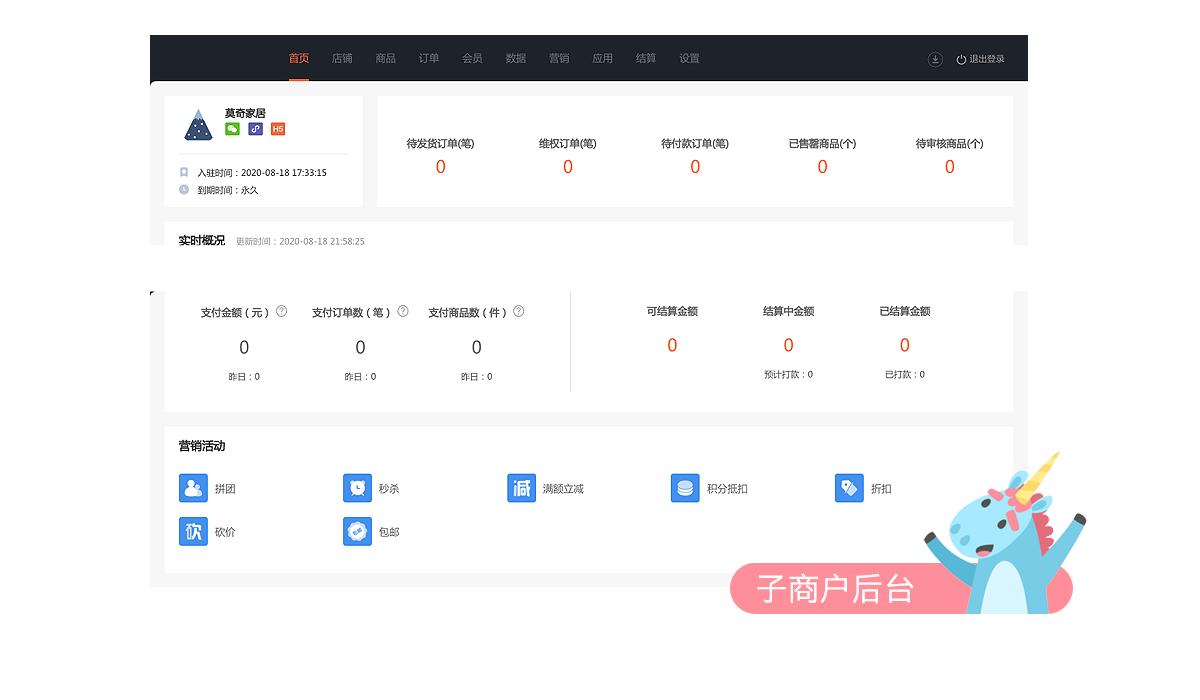Click help icon beside 支付商品数(件)
This screenshot has width=1200, height=700.
tap(519, 311)
